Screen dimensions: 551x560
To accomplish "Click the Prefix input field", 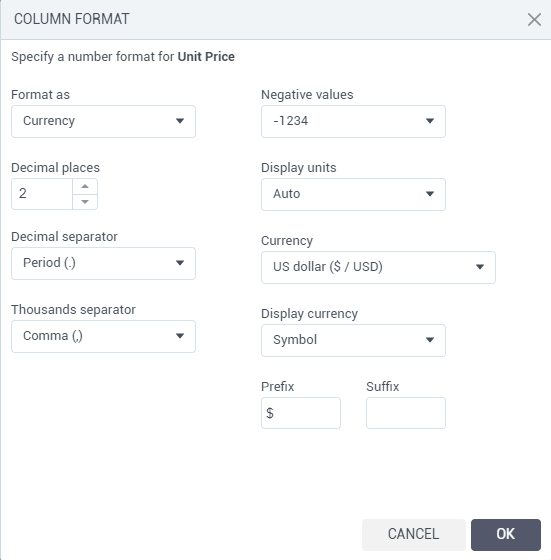I will (301, 413).
